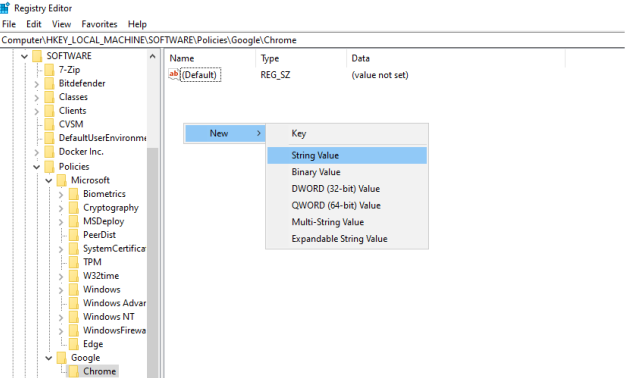Click the W32time folder icon
The width and height of the screenshot is (630, 378).
[x=74, y=276]
